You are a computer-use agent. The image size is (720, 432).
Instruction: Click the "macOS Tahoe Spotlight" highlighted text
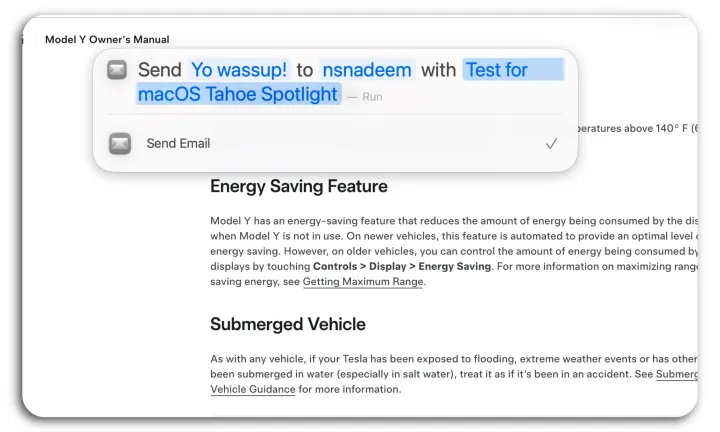point(238,94)
